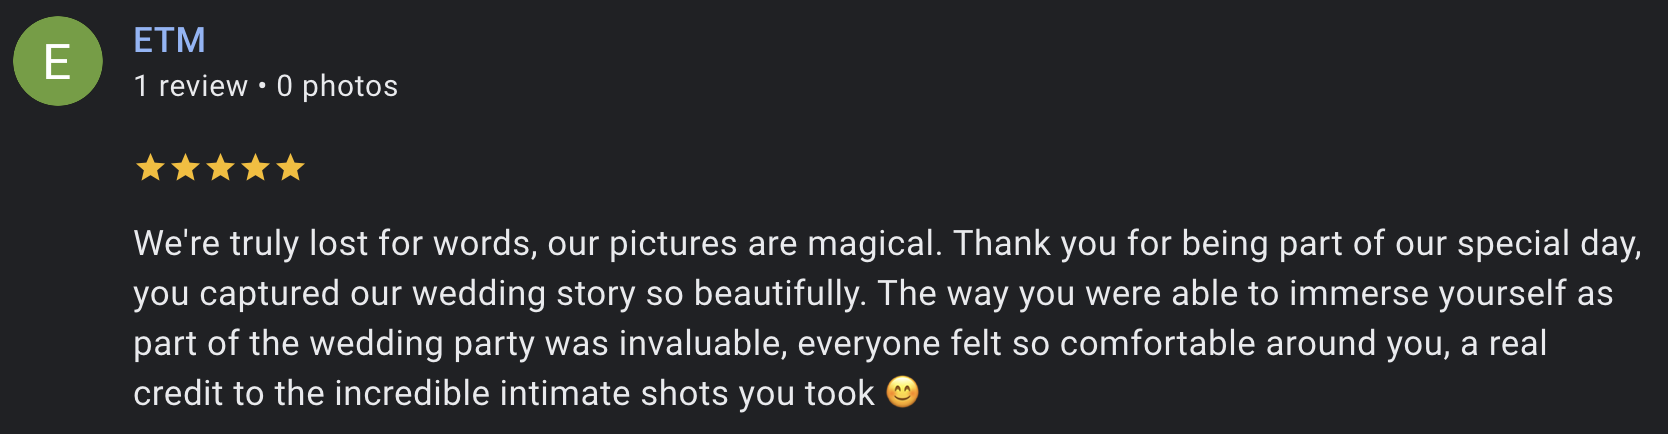The width and height of the screenshot is (1668, 434).
Task: Click the phrase 'special day' in review
Action: 1546,243
